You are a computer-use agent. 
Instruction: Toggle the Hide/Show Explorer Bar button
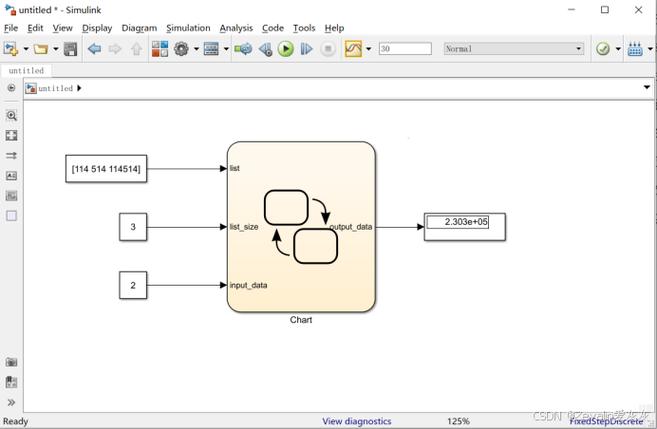[12, 88]
